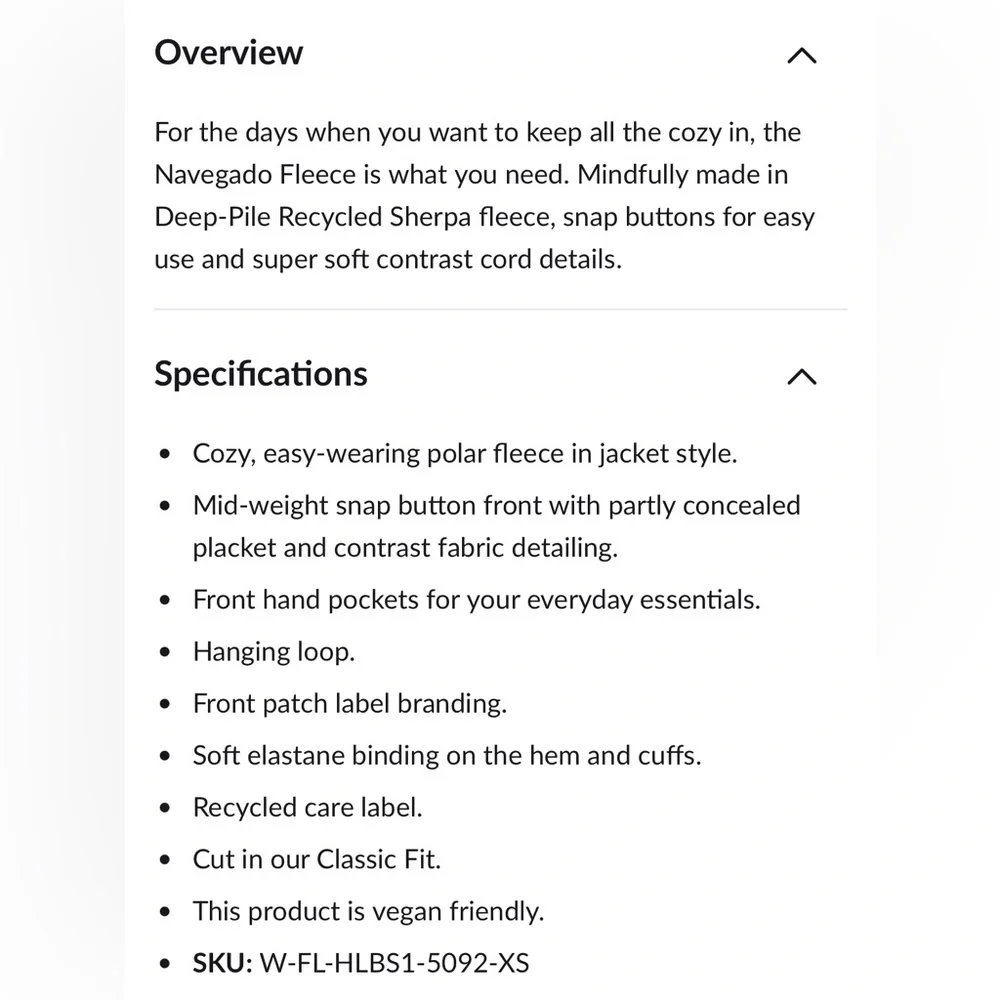This screenshot has width=1000, height=1000.
Task: Click the divider line below Overview text
Action: pos(500,310)
